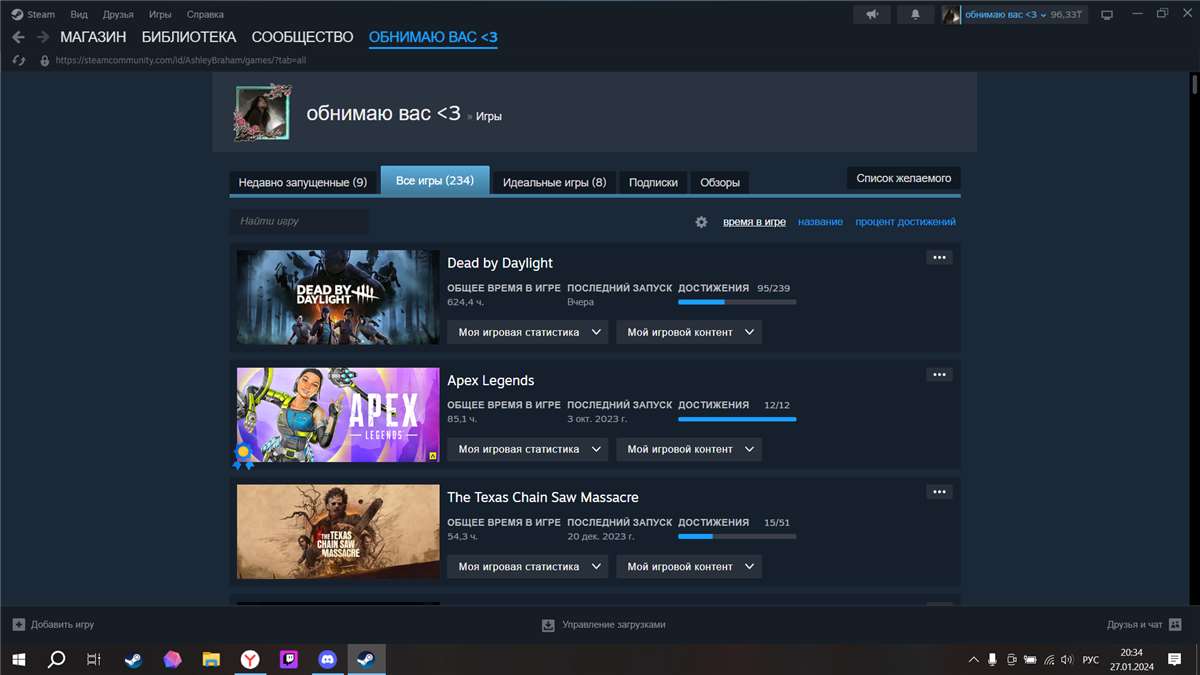Open options menu for Dead by Daylight
This screenshot has height=675, width=1200.
click(939, 257)
